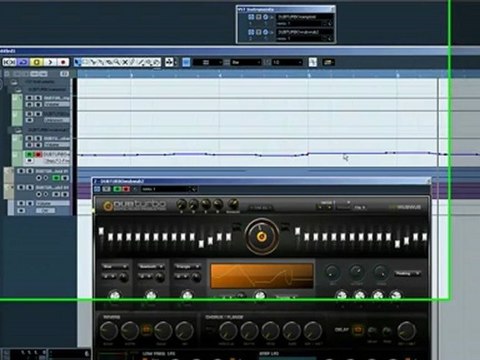Click the red write button in plugin window header

[x=126, y=189]
